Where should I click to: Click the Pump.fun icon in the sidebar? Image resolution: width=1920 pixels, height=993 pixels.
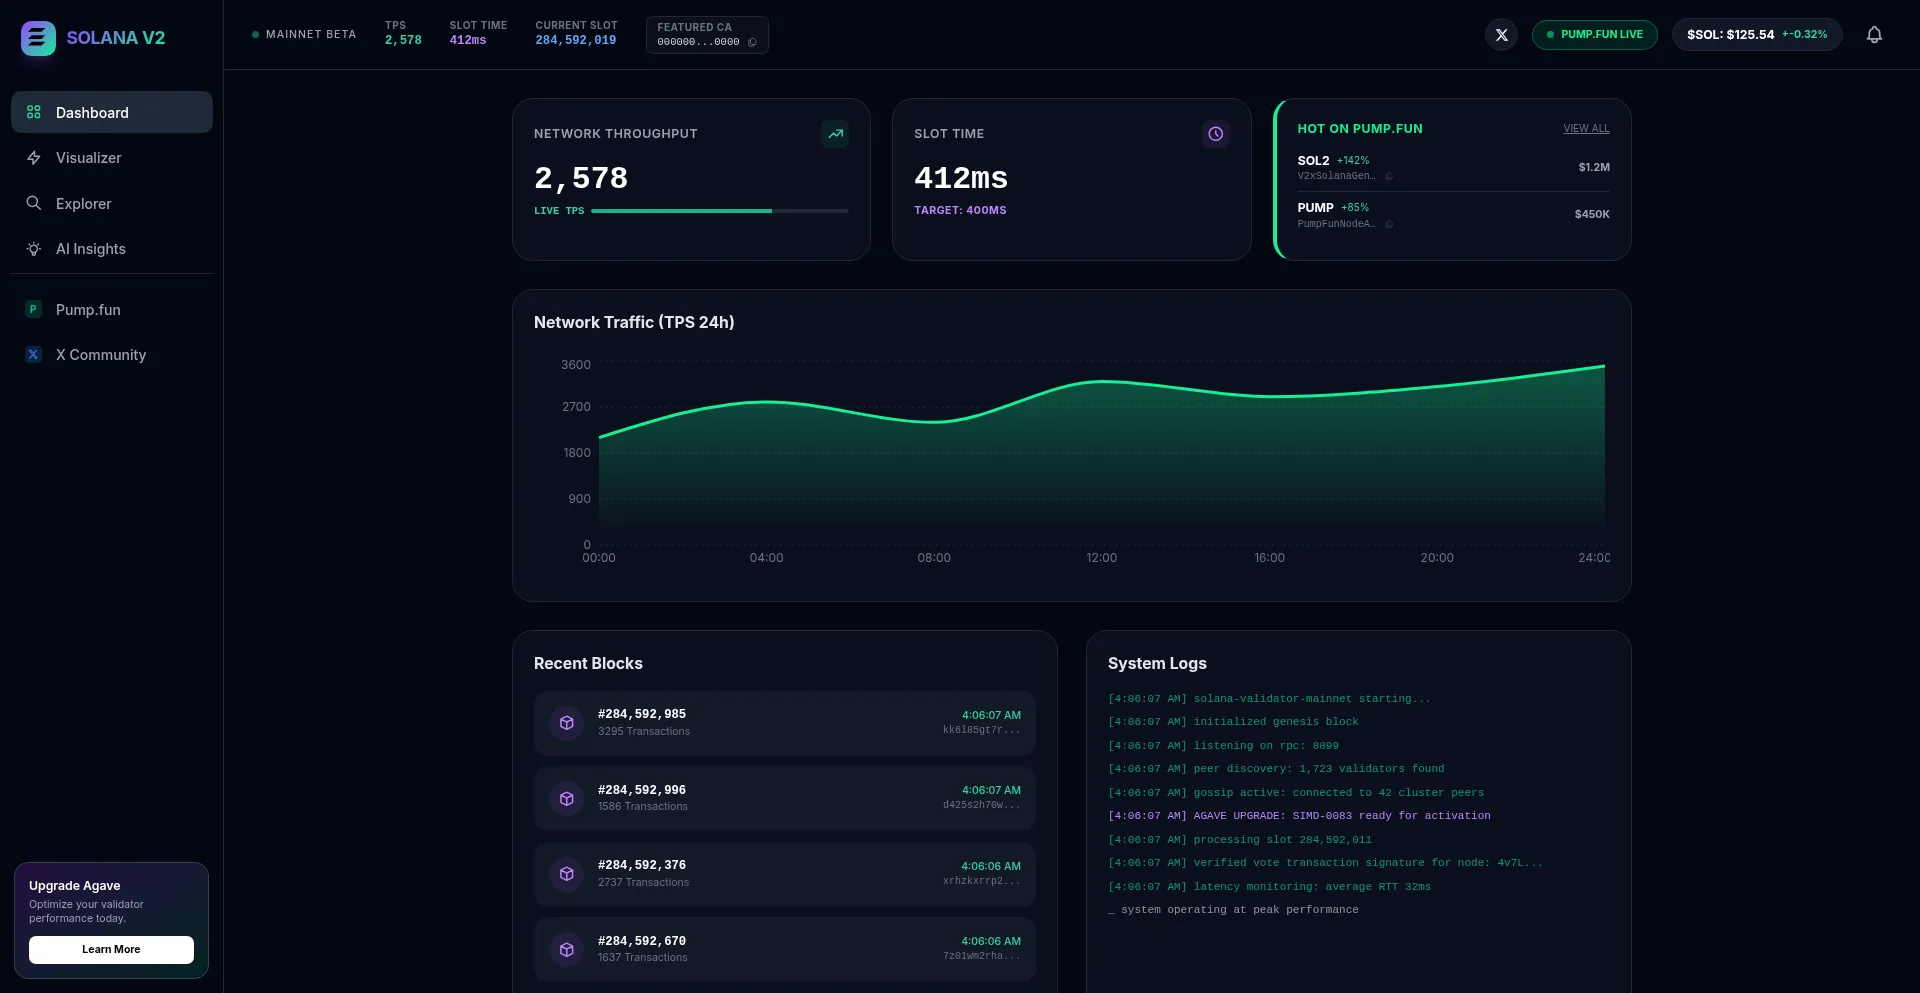pos(33,310)
